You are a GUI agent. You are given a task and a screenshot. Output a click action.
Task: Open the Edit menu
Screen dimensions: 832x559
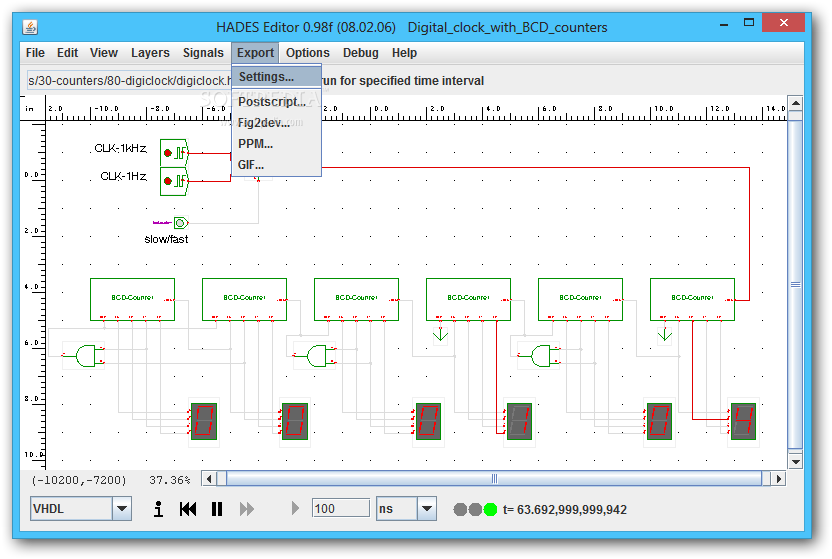(67, 53)
